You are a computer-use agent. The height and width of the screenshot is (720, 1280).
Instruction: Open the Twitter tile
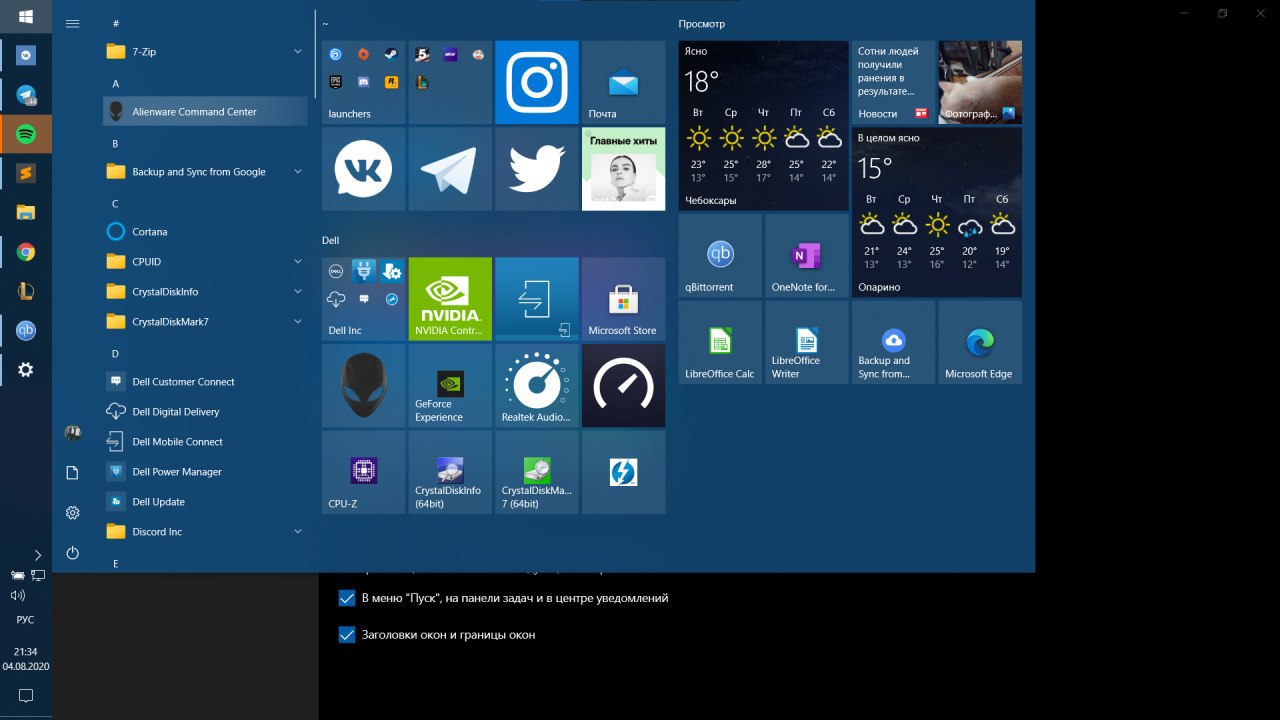click(537, 169)
